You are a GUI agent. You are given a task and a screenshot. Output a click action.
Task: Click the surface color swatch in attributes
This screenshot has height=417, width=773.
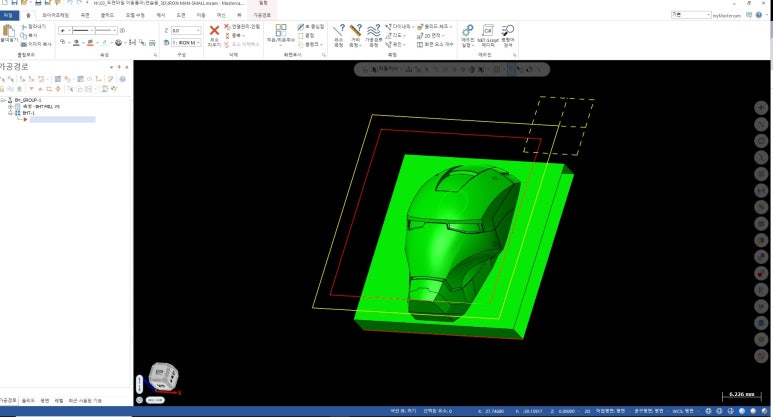(105, 43)
